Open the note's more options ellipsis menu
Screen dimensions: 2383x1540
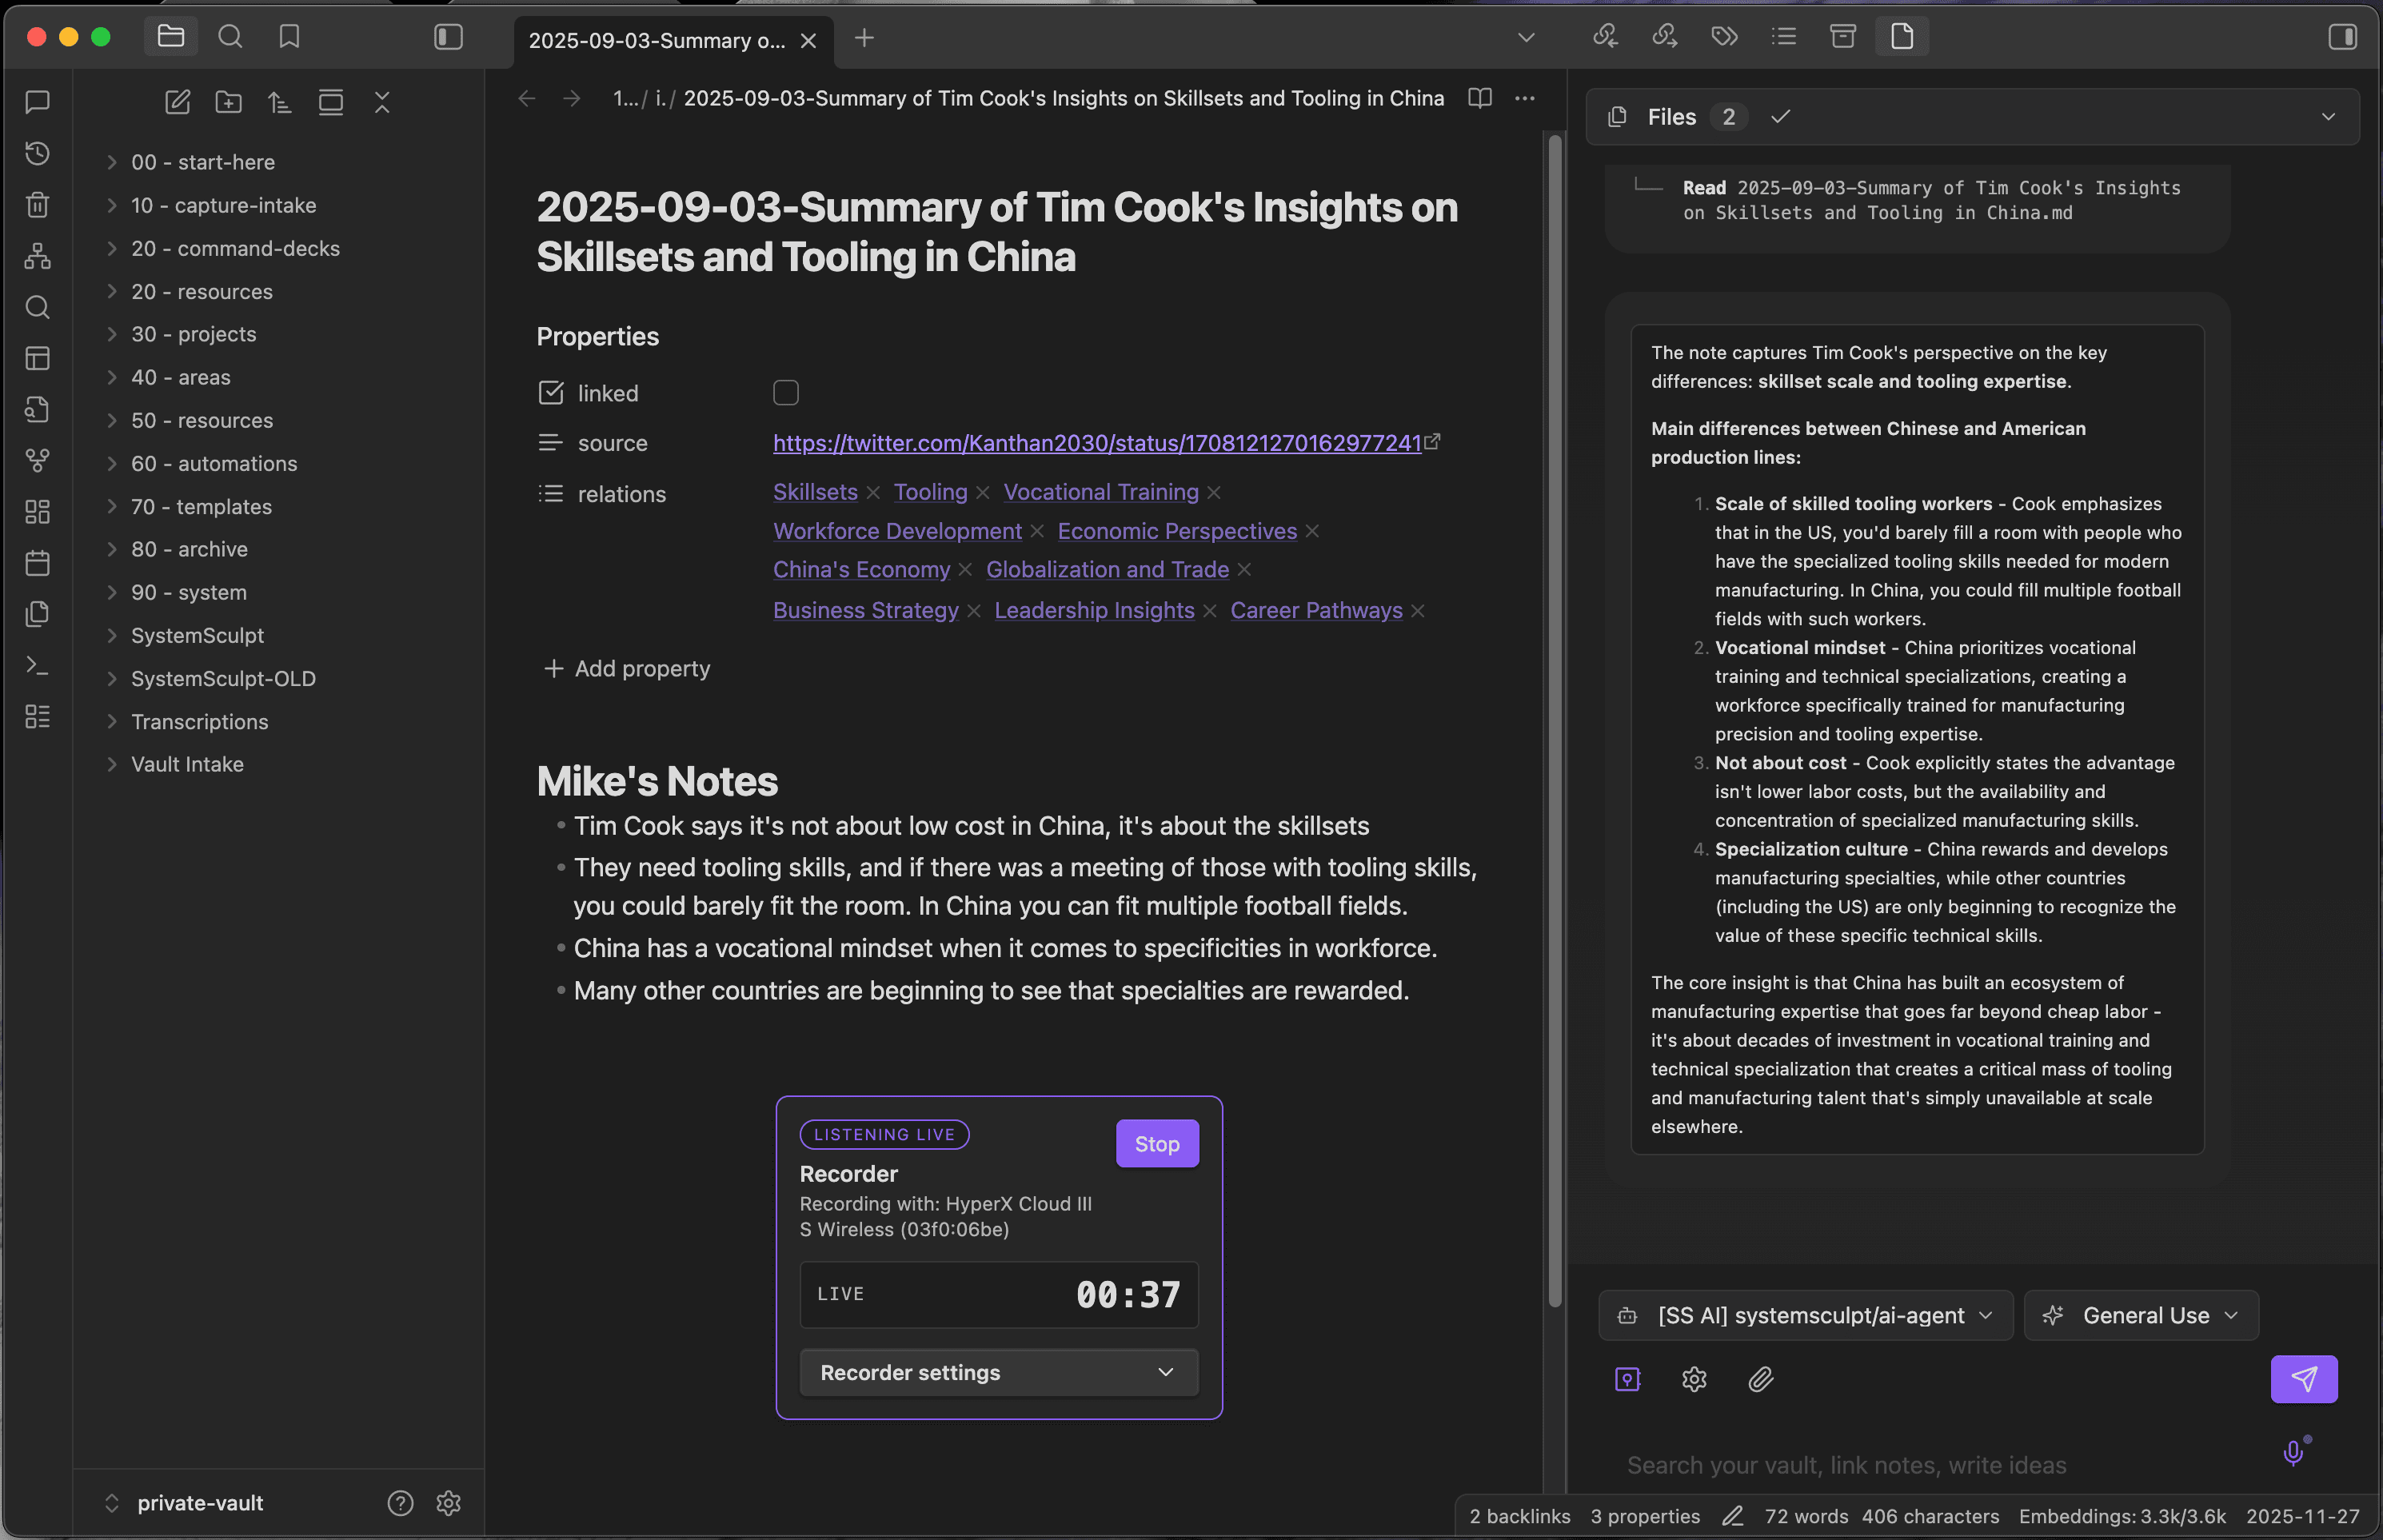point(1524,98)
